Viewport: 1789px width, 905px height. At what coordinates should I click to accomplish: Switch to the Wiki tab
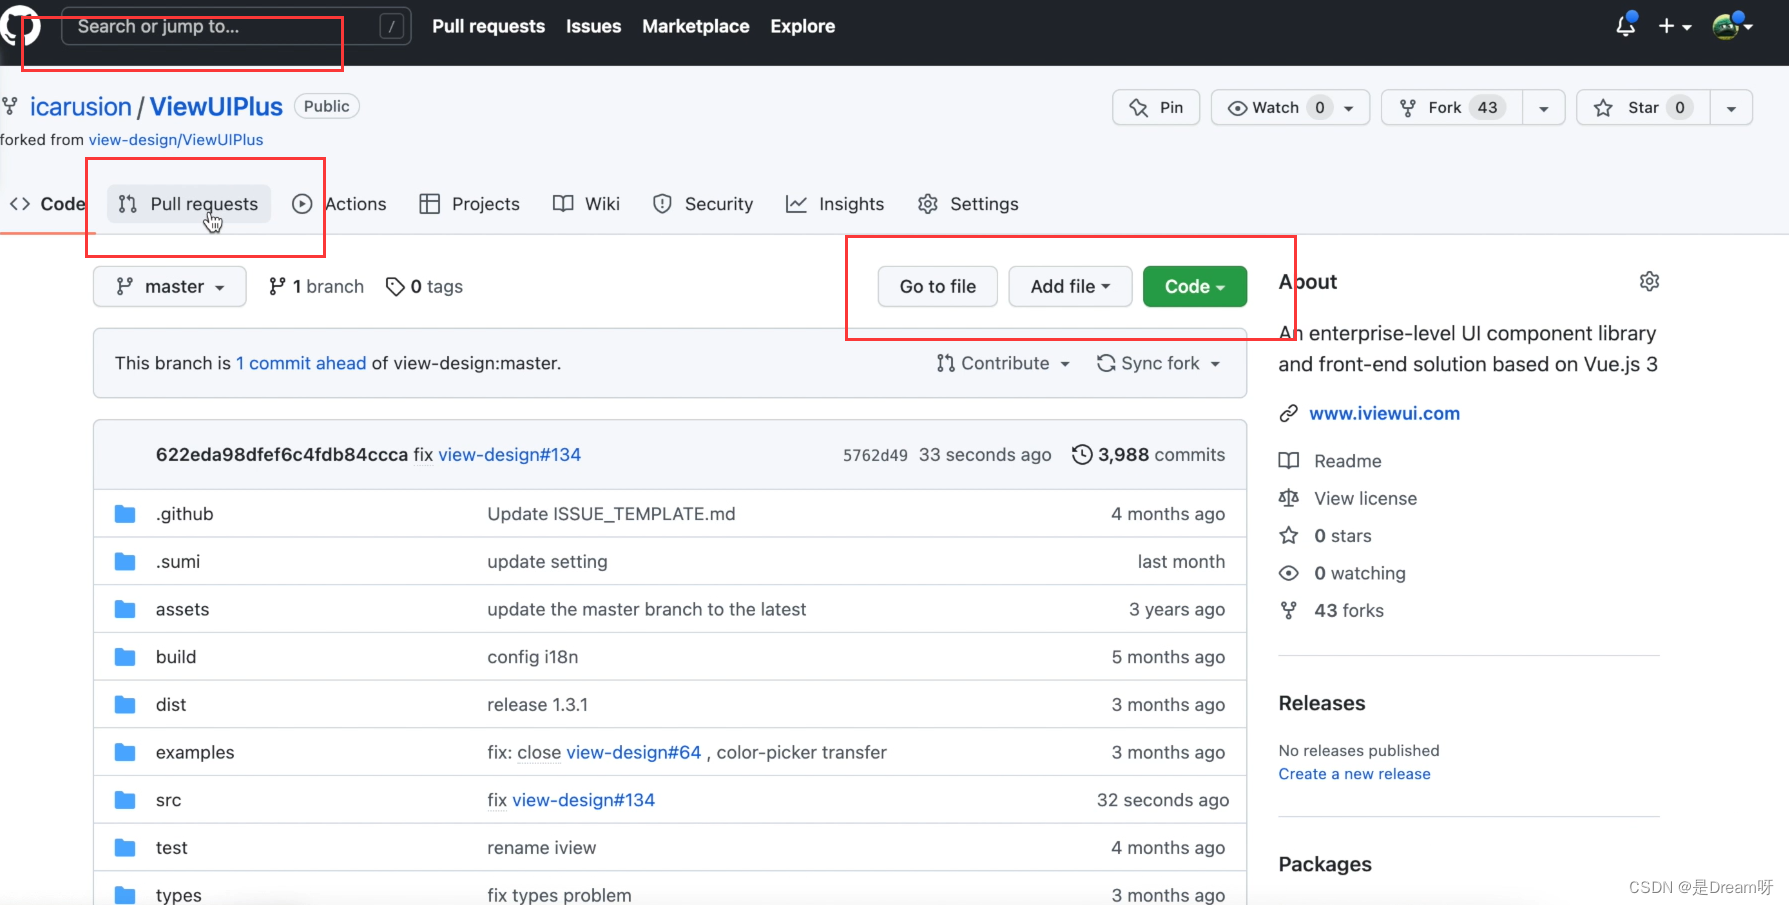(586, 204)
